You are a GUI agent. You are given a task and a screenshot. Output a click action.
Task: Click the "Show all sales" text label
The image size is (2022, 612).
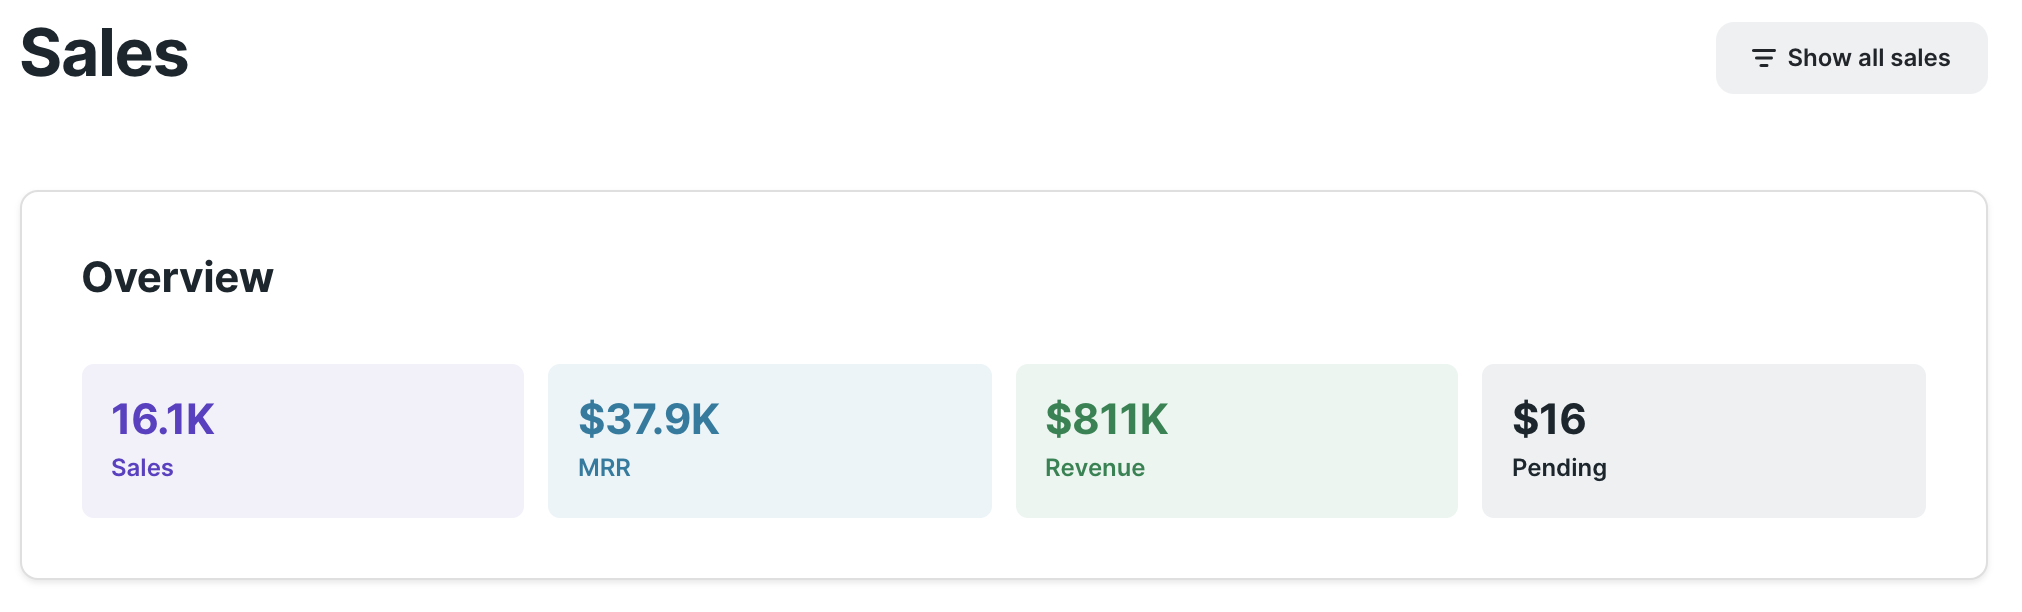(1868, 58)
